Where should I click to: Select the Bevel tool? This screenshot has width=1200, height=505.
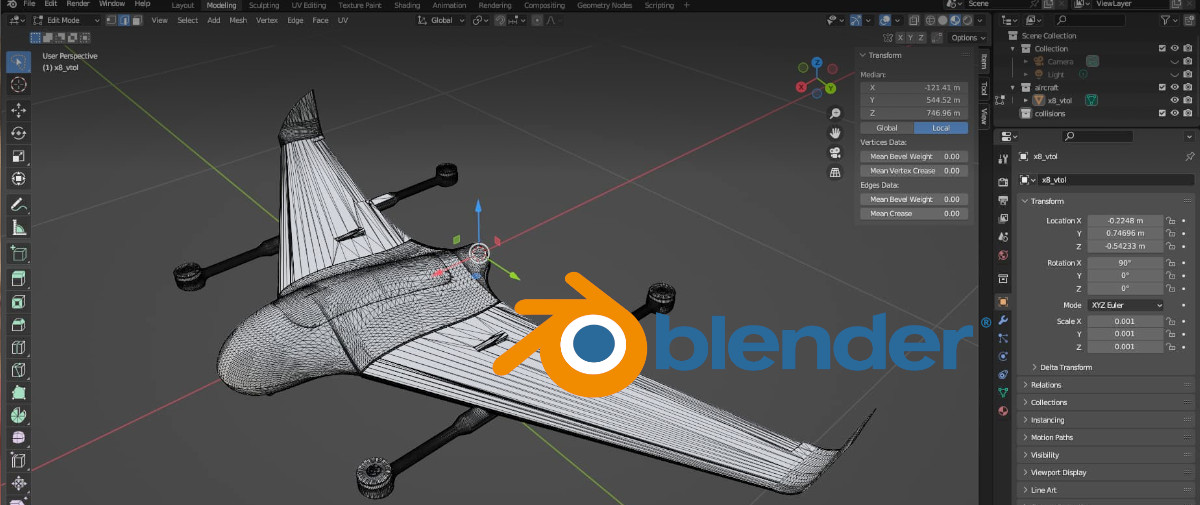18,324
